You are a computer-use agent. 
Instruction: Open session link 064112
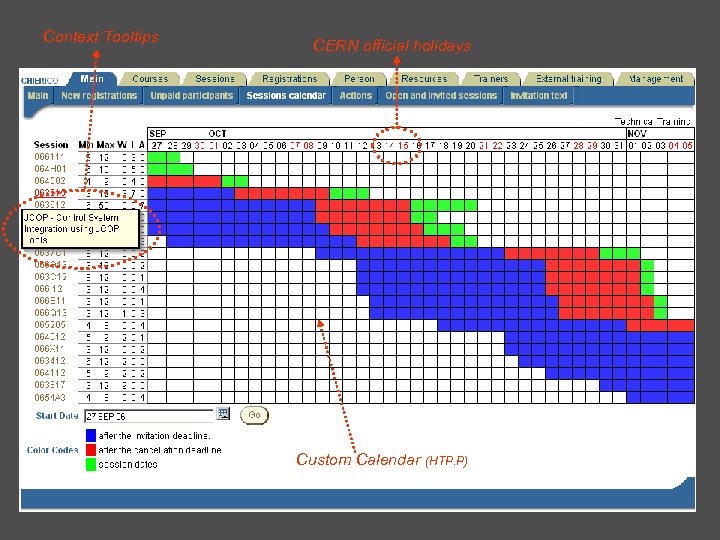[x=50, y=372]
